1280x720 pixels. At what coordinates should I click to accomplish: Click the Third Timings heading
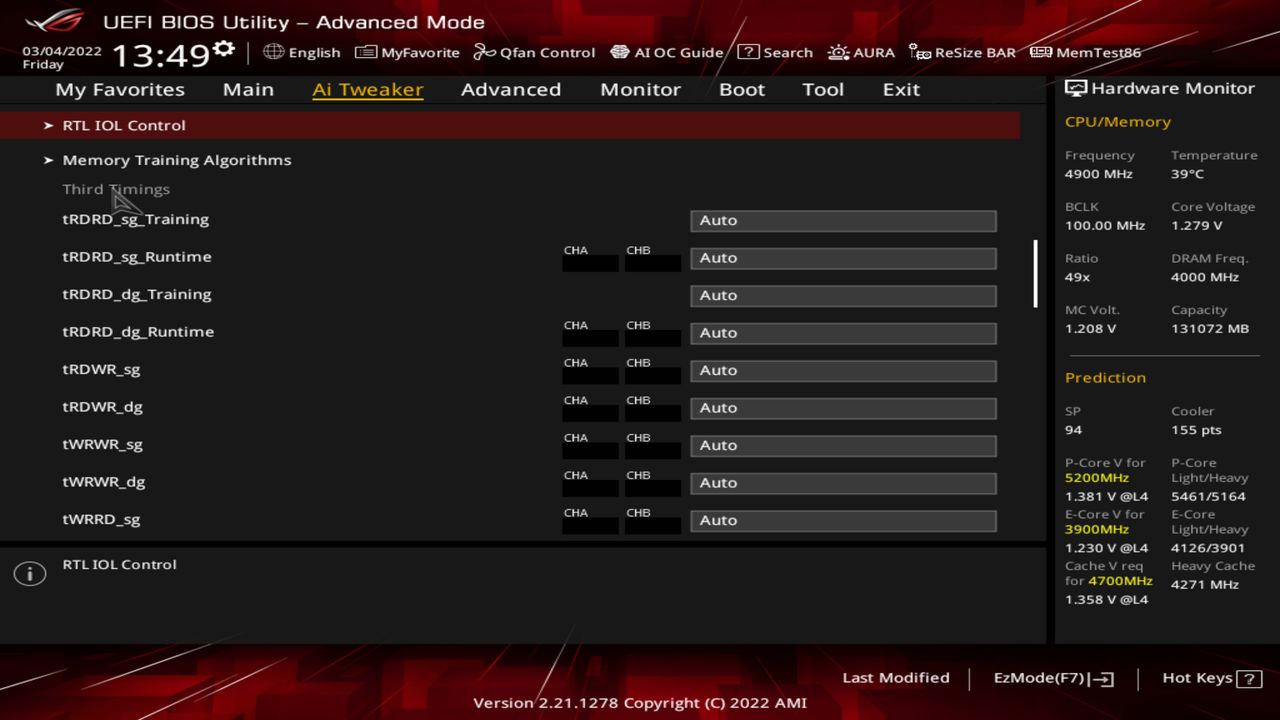point(116,189)
